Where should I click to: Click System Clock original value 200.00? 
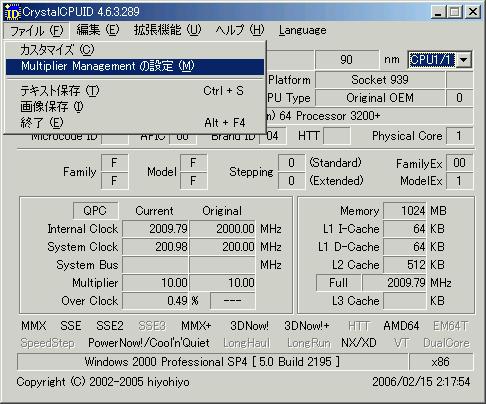(x=222, y=247)
